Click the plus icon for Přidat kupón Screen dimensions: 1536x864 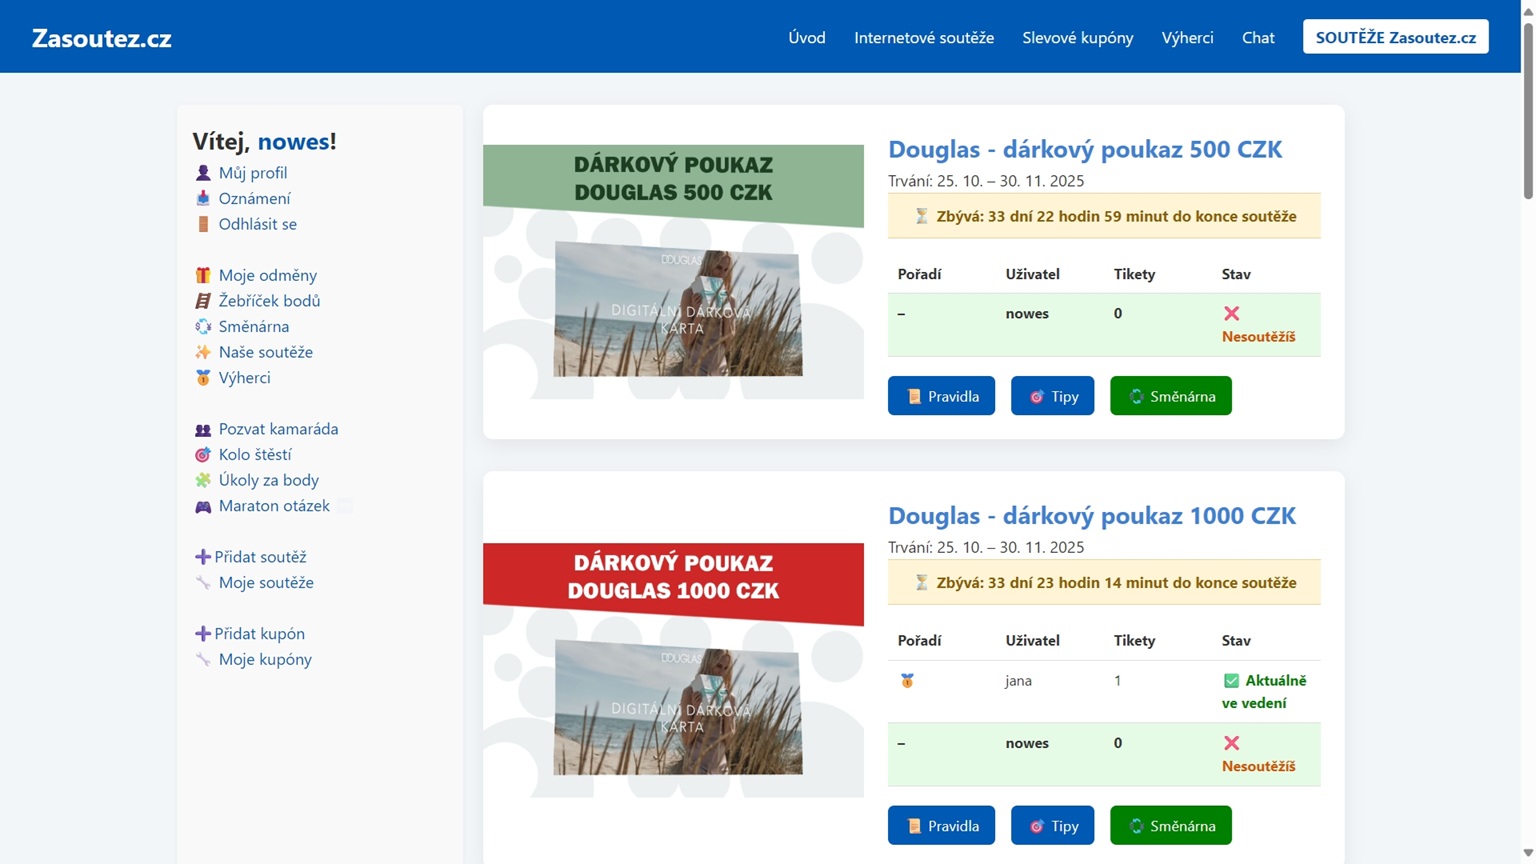[202, 634]
